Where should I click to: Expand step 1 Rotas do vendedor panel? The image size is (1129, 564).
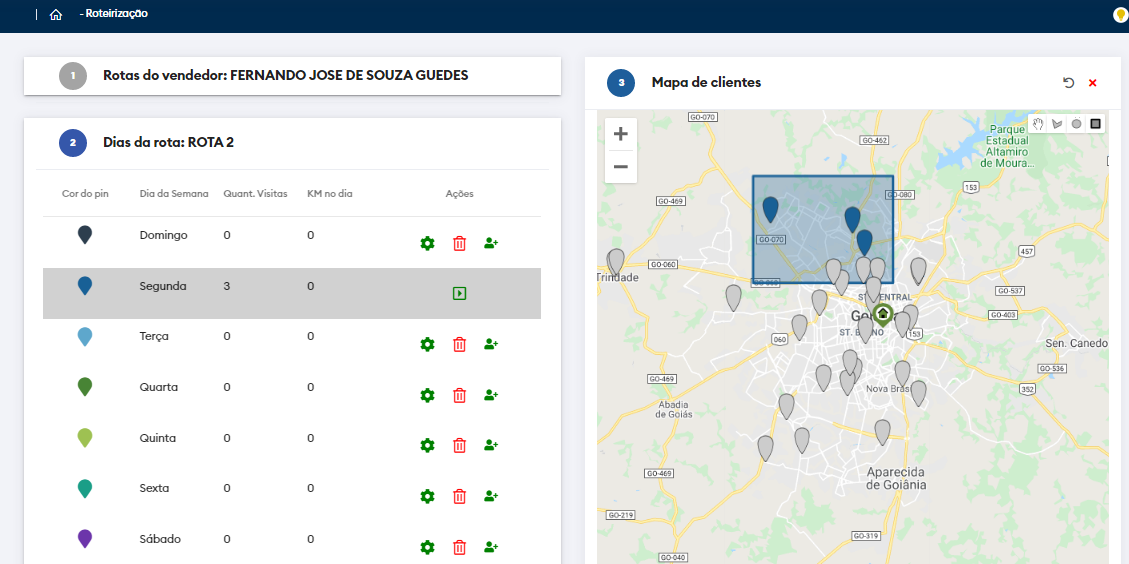(x=285, y=76)
